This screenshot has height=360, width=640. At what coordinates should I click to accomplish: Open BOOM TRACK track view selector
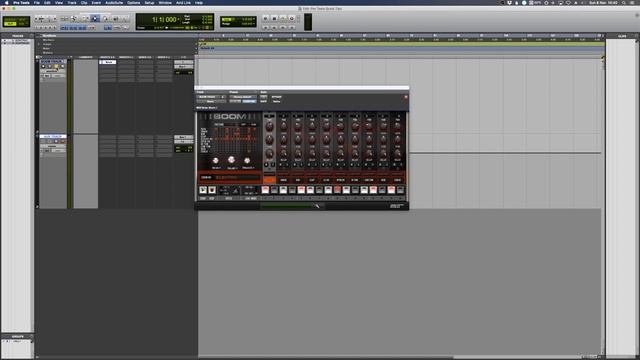52,71
